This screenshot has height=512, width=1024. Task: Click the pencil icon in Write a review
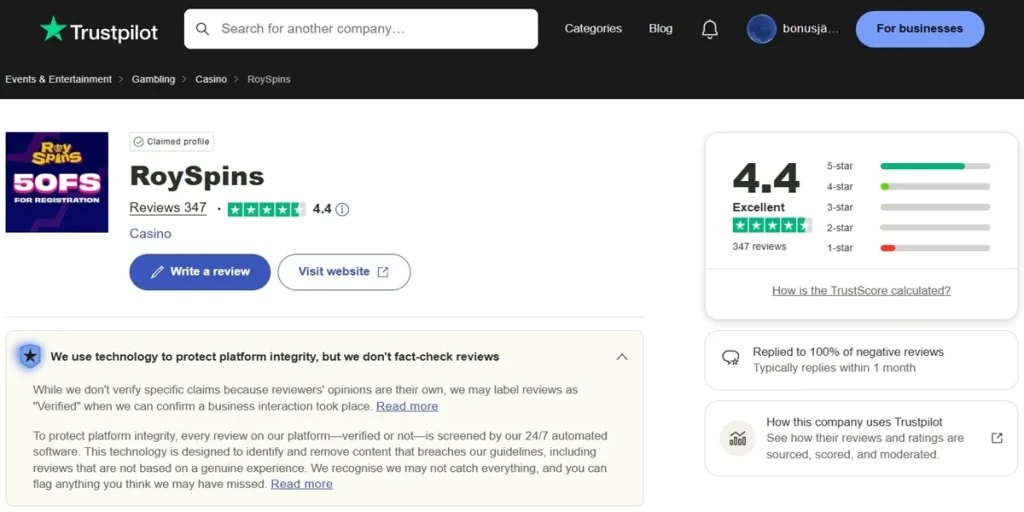click(x=157, y=272)
